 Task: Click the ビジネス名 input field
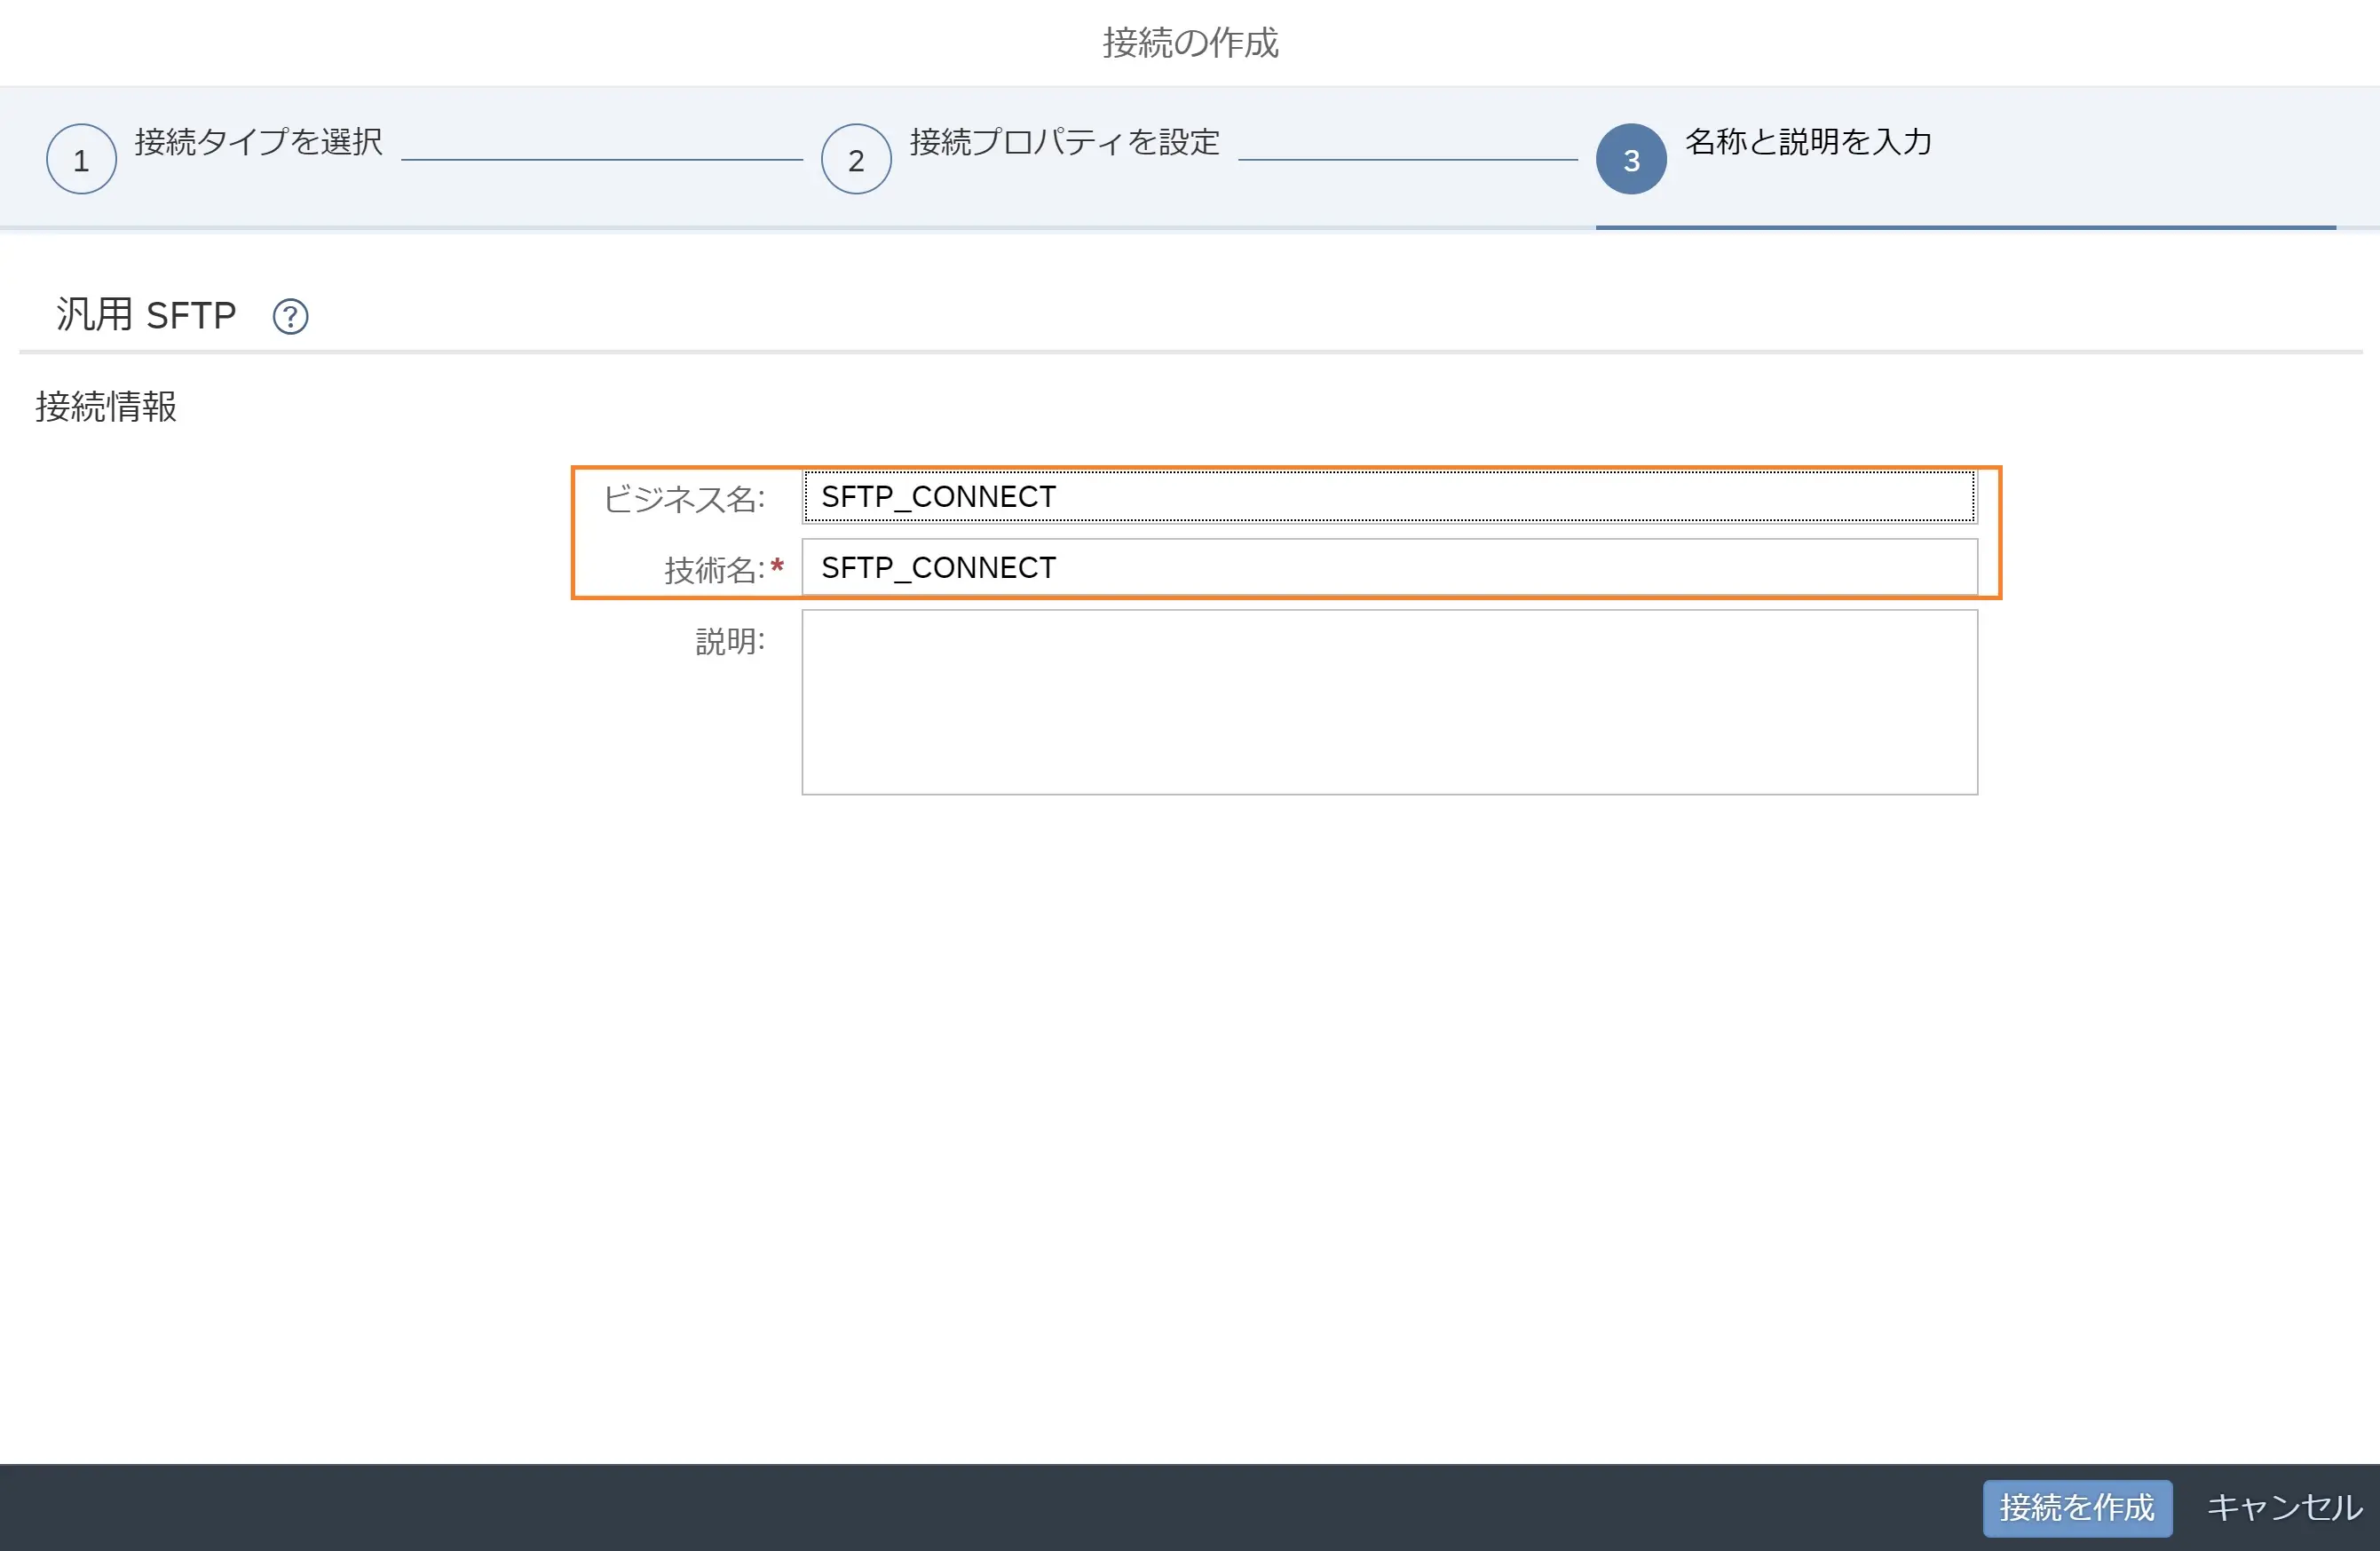coord(1389,496)
